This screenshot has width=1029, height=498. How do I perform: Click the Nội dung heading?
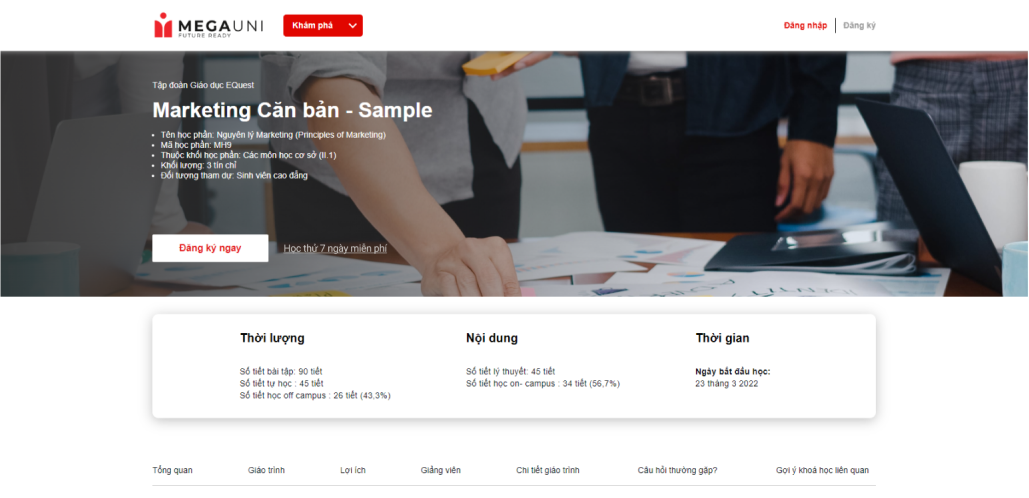click(492, 339)
